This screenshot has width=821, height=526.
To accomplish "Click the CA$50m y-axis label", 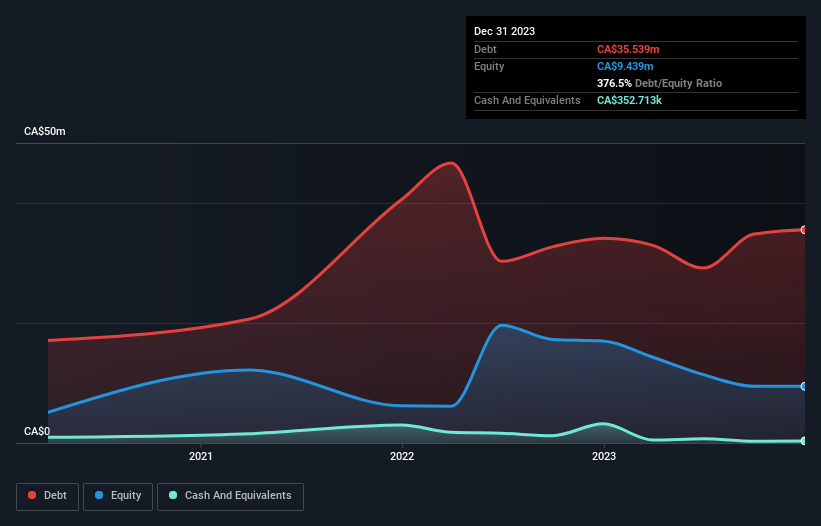I will [x=45, y=131].
